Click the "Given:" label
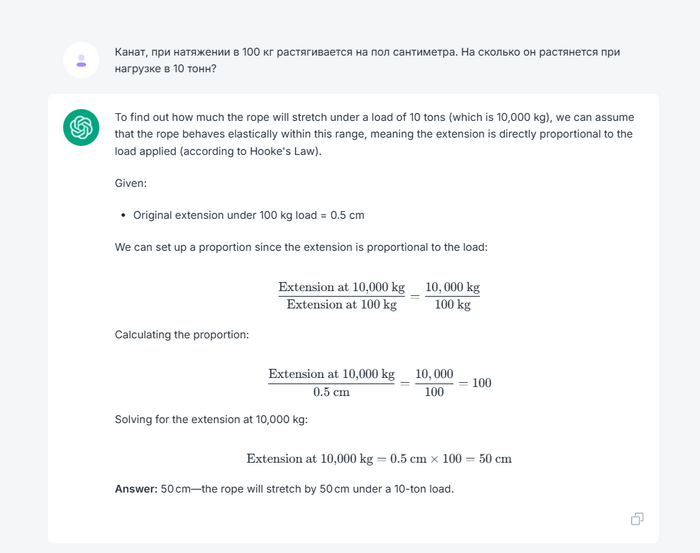Screen dimensions: 700x553 [x=130, y=185]
